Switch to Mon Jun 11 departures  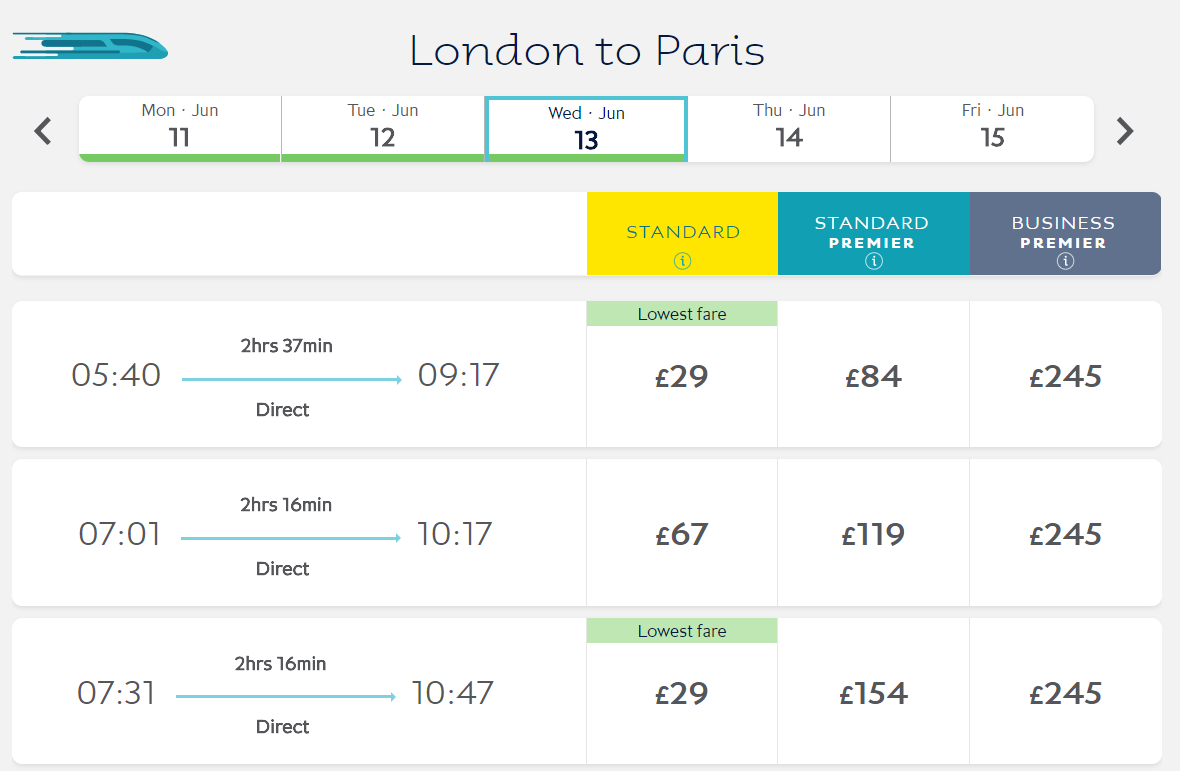tap(179, 129)
